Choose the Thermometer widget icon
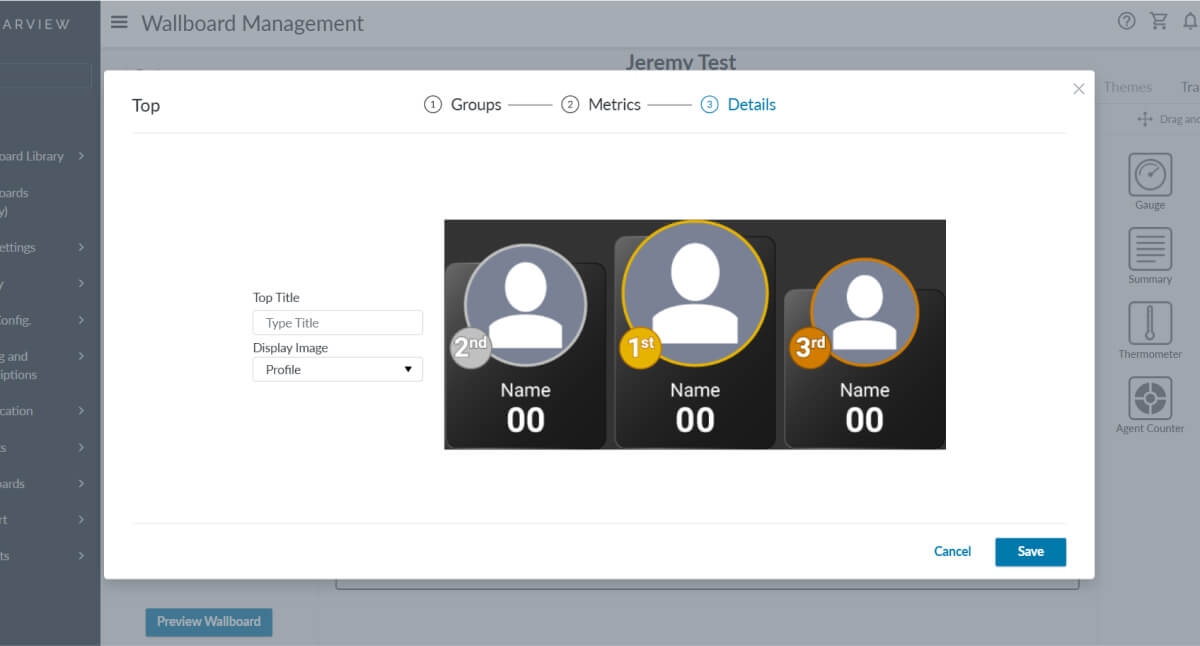 tap(1150, 324)
